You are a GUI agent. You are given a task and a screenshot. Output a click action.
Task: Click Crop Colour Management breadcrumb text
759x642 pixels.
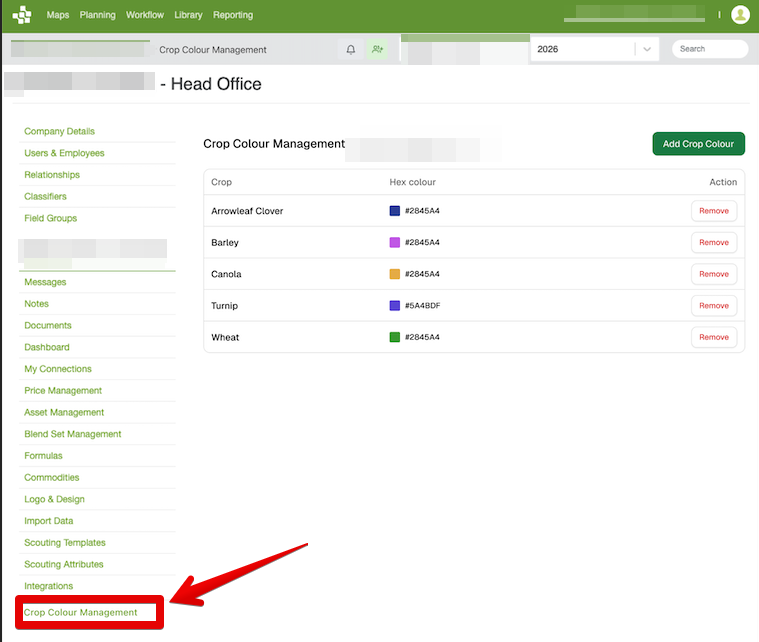point(213,50)
